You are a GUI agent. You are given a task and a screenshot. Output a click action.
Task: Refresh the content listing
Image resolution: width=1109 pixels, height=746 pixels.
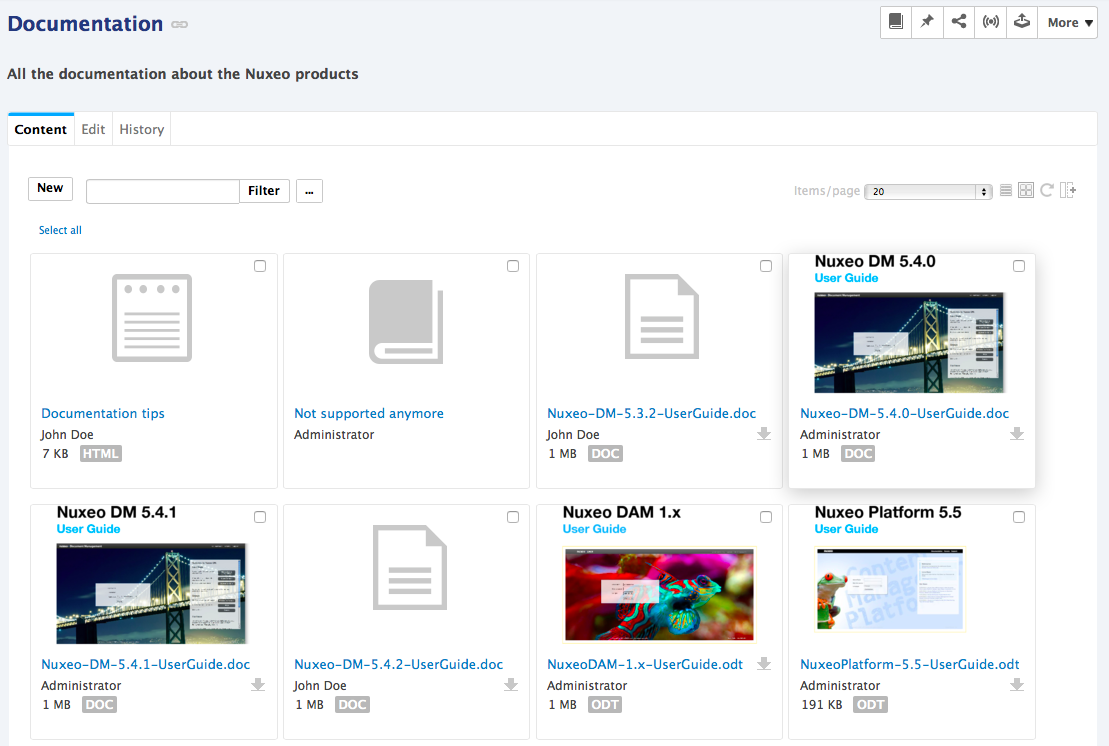pos(1047,190)
